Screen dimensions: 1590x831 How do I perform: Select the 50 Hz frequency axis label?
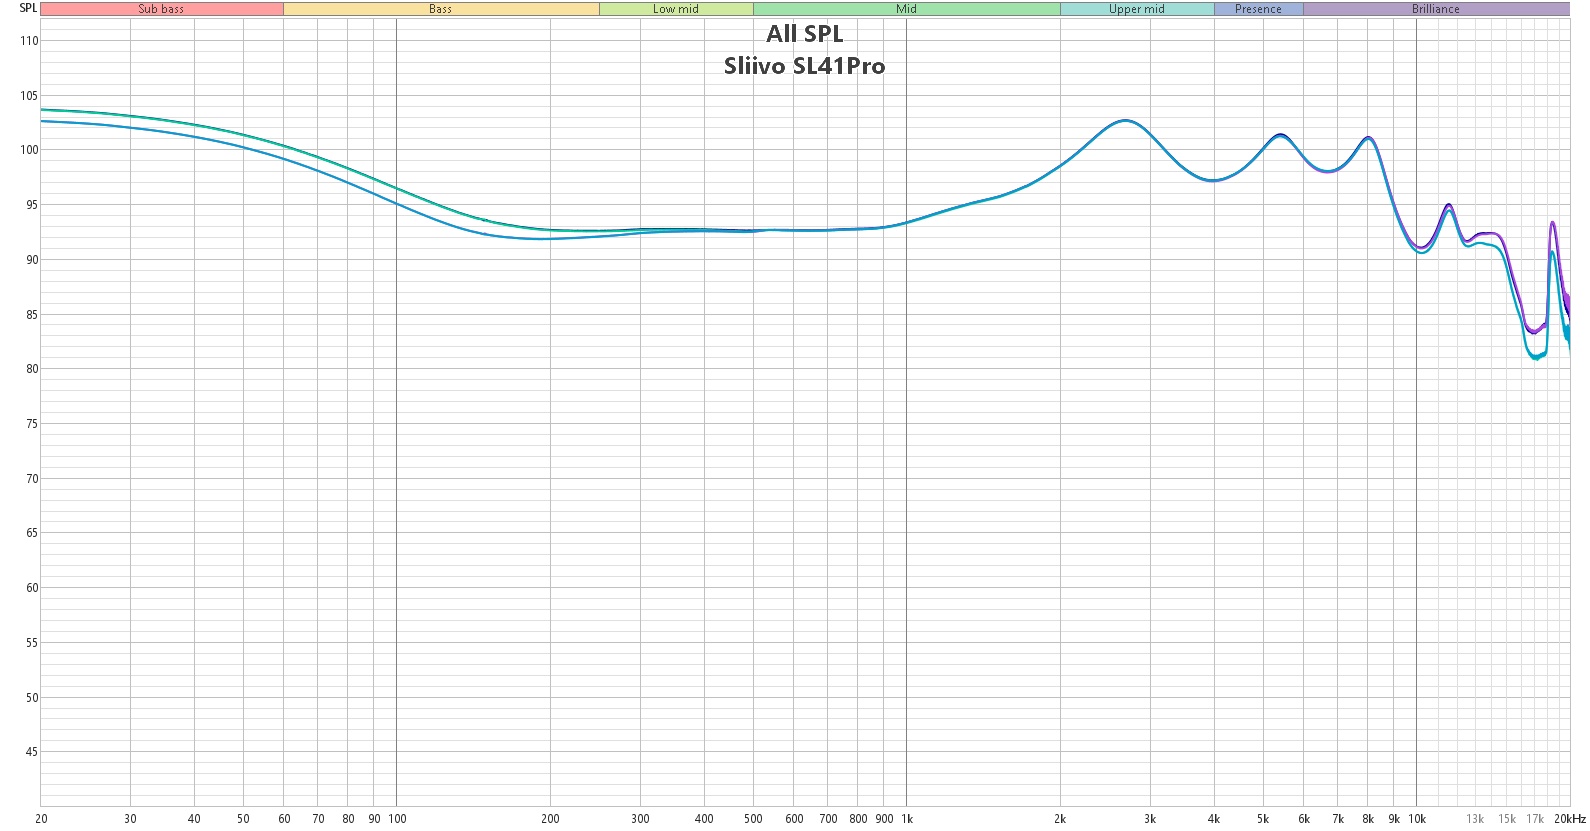tap(243, 819)
